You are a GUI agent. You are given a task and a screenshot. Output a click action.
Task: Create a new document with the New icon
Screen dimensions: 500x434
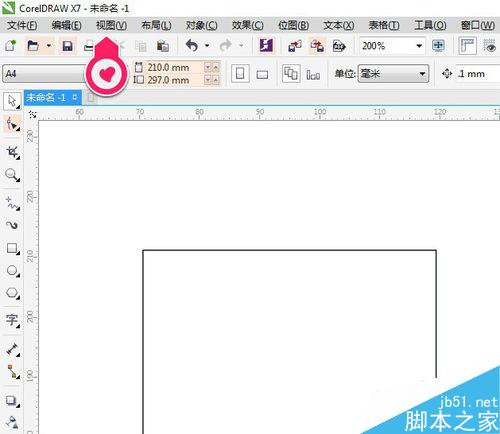coord(10,45)
